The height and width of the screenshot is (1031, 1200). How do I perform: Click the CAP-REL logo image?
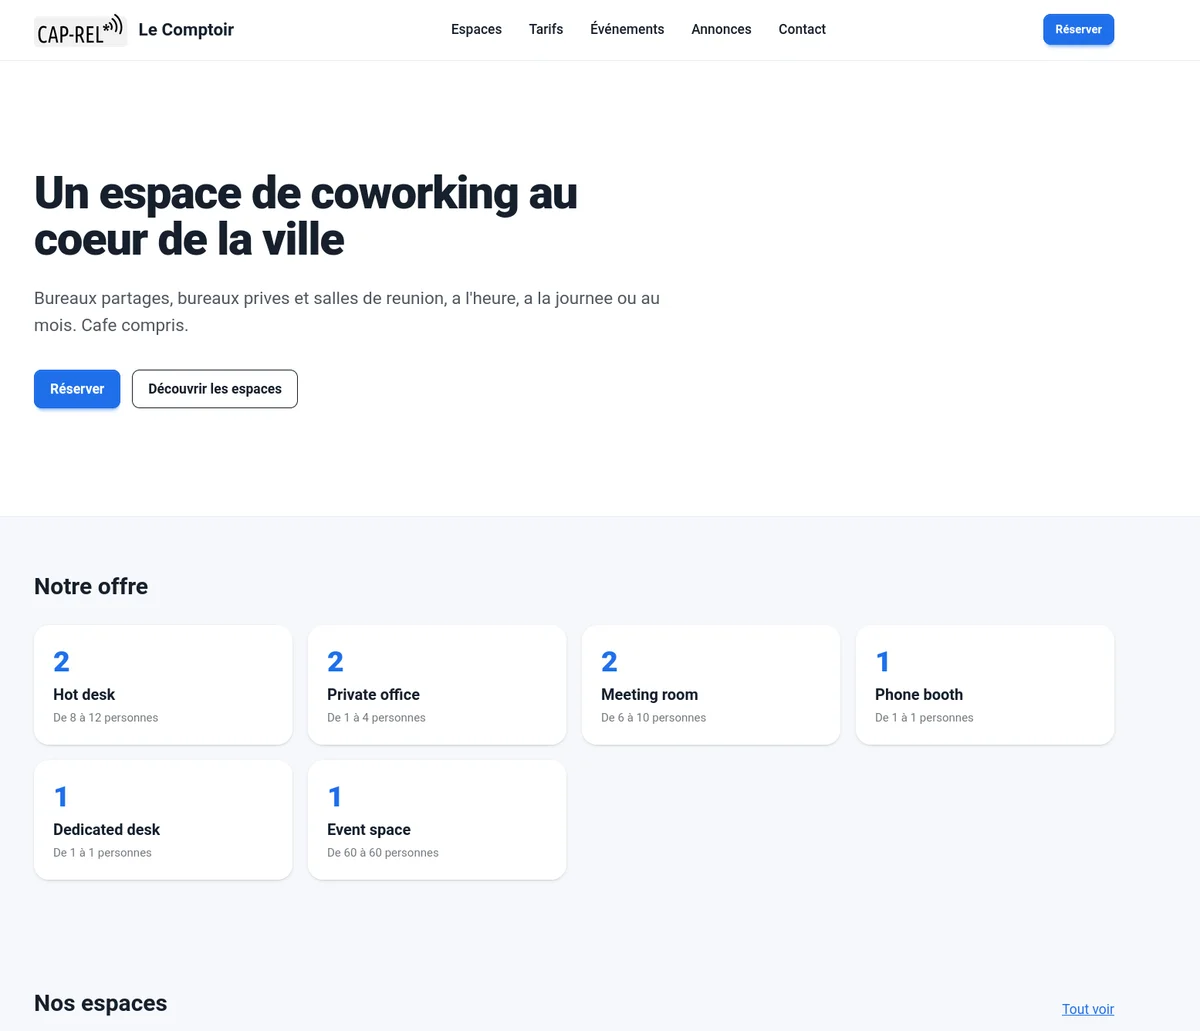(x=80, y=30)
